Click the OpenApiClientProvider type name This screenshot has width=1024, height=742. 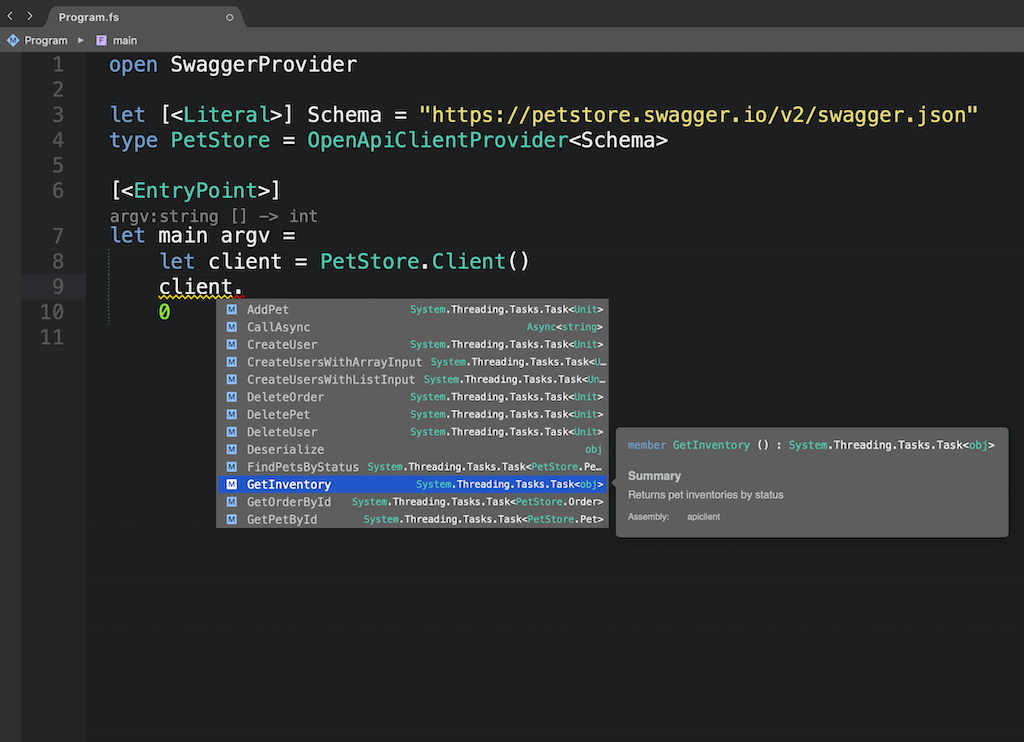[x=438, y=140]
